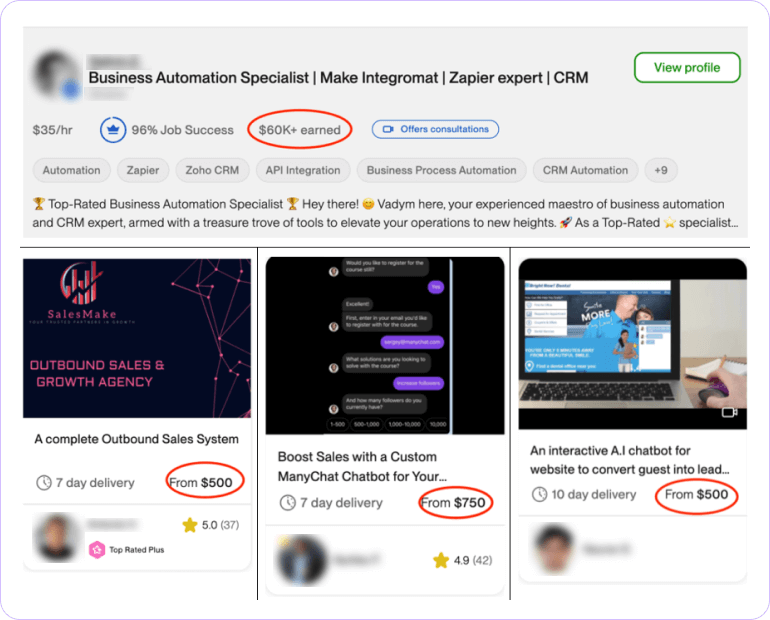Select the Automation skill tag
The height and width of the screenshot is (620, 770).
pos(71,170)
